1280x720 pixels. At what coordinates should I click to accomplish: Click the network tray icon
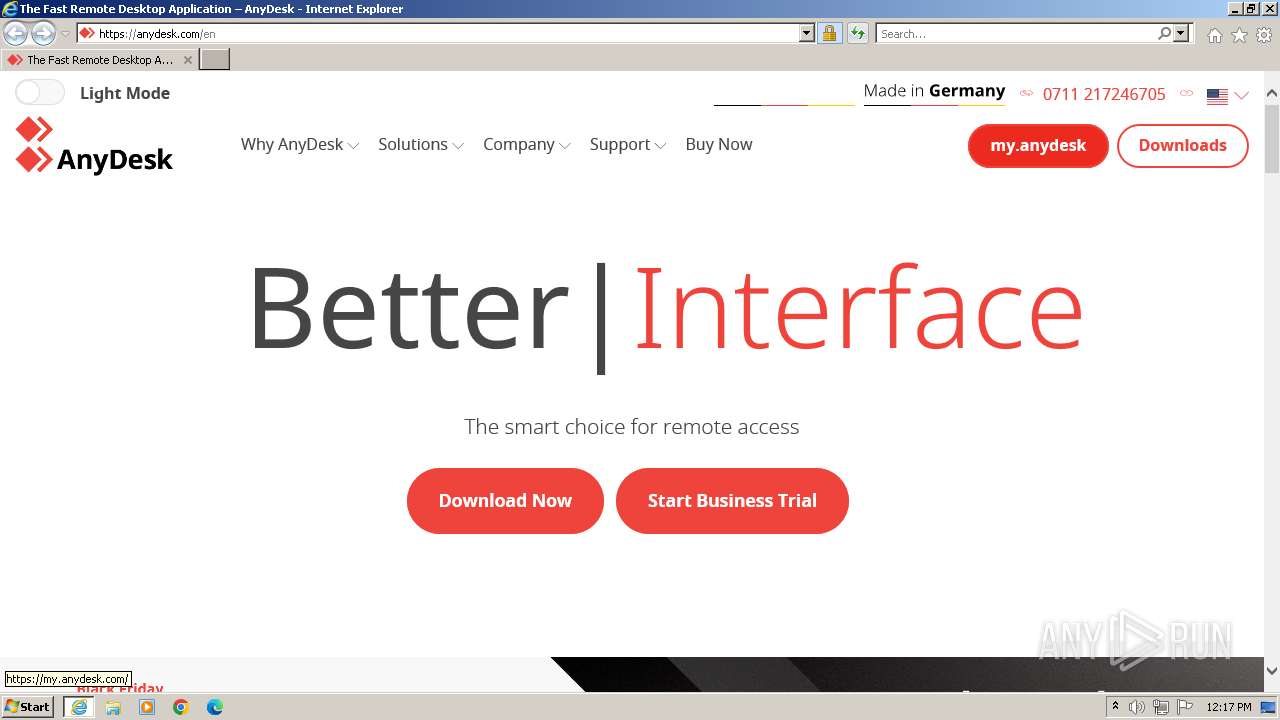coord(1161,707)
